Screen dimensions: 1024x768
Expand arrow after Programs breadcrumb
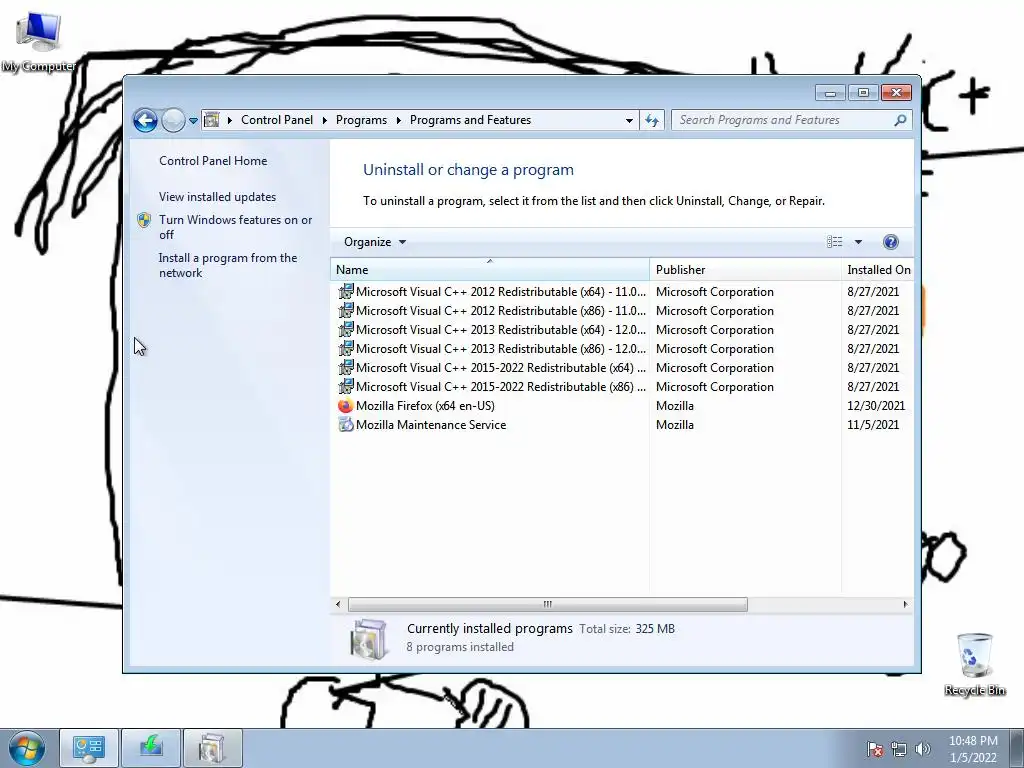(398, 120)
